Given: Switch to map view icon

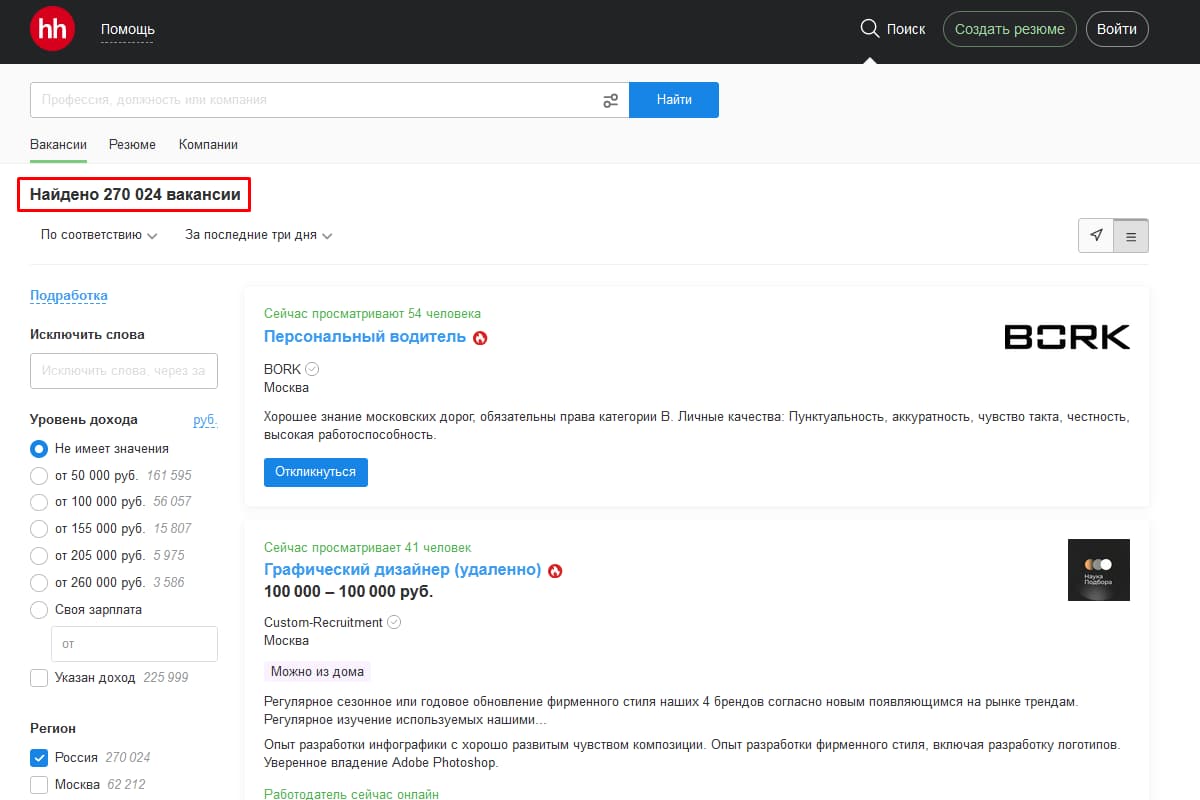Looking at the screenshot, I should (1096, 236).
